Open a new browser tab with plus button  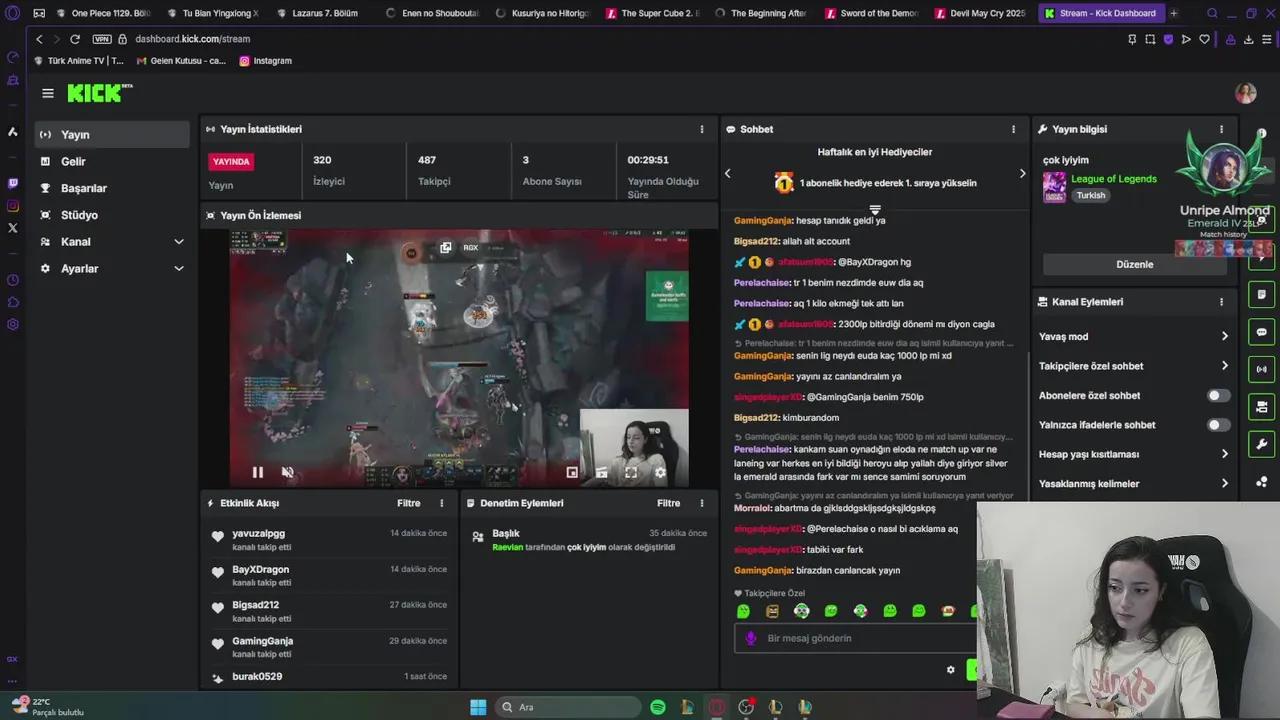(x=1173, y=13)
